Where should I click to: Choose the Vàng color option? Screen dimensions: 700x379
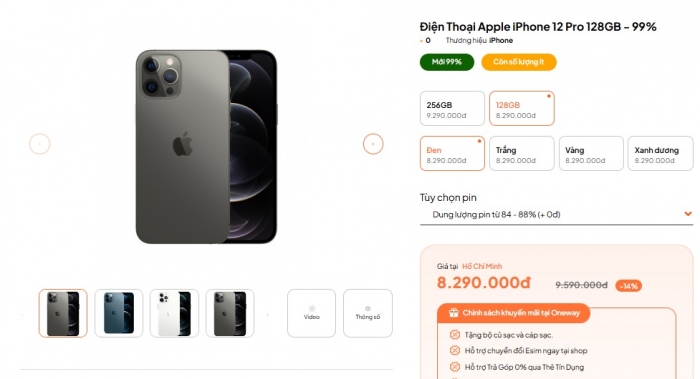tap(591, 154)
